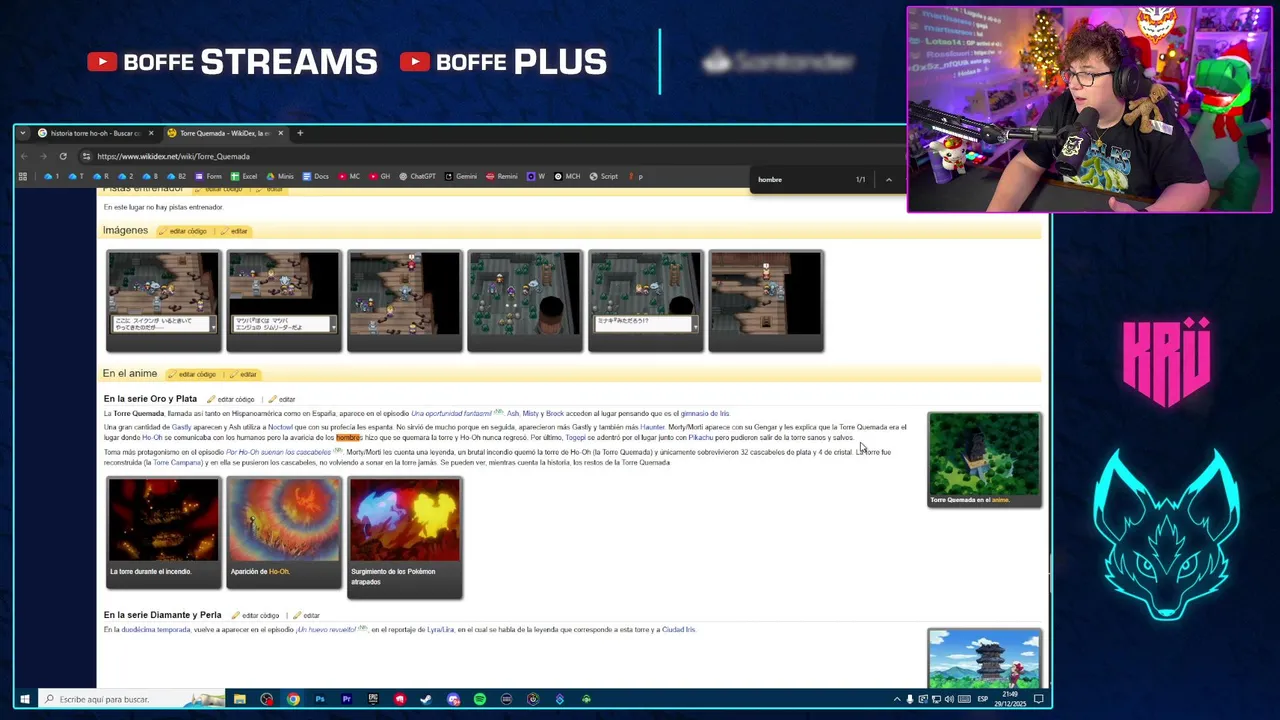Open Windows Start menu
The height and width of the screenshot is (720, 1280).
point(25,699)
